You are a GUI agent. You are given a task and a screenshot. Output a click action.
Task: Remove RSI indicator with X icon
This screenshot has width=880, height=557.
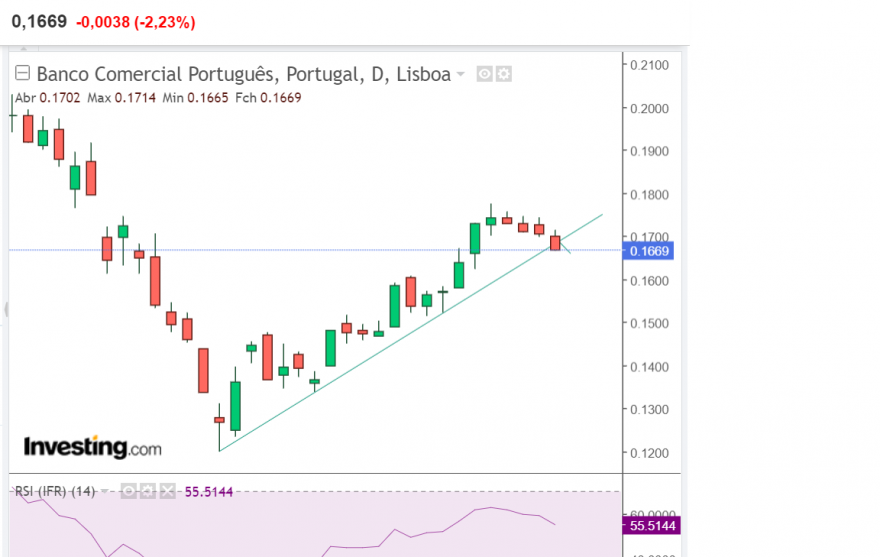pos(167,492)
